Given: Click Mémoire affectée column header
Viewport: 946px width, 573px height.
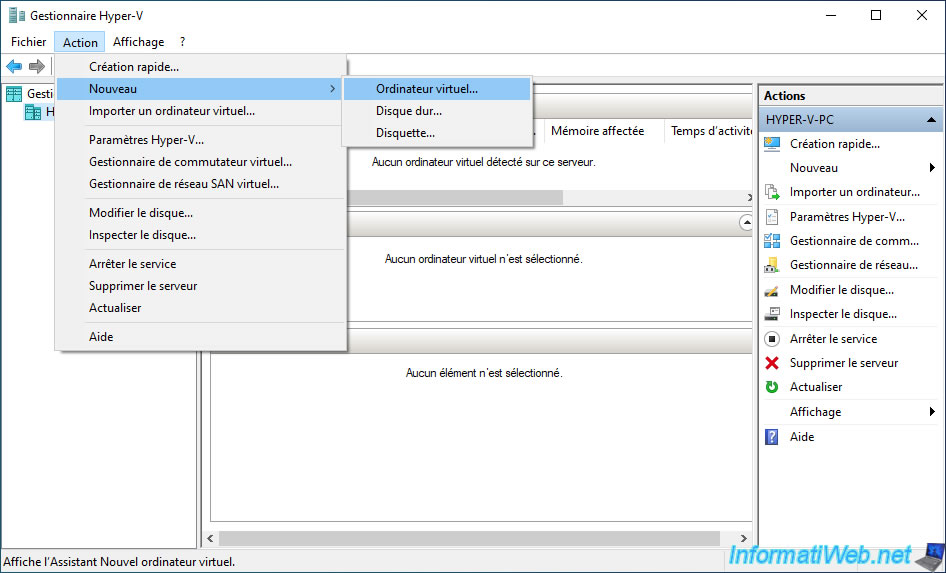Looking at the screenshot, I should tap(597, 131).
